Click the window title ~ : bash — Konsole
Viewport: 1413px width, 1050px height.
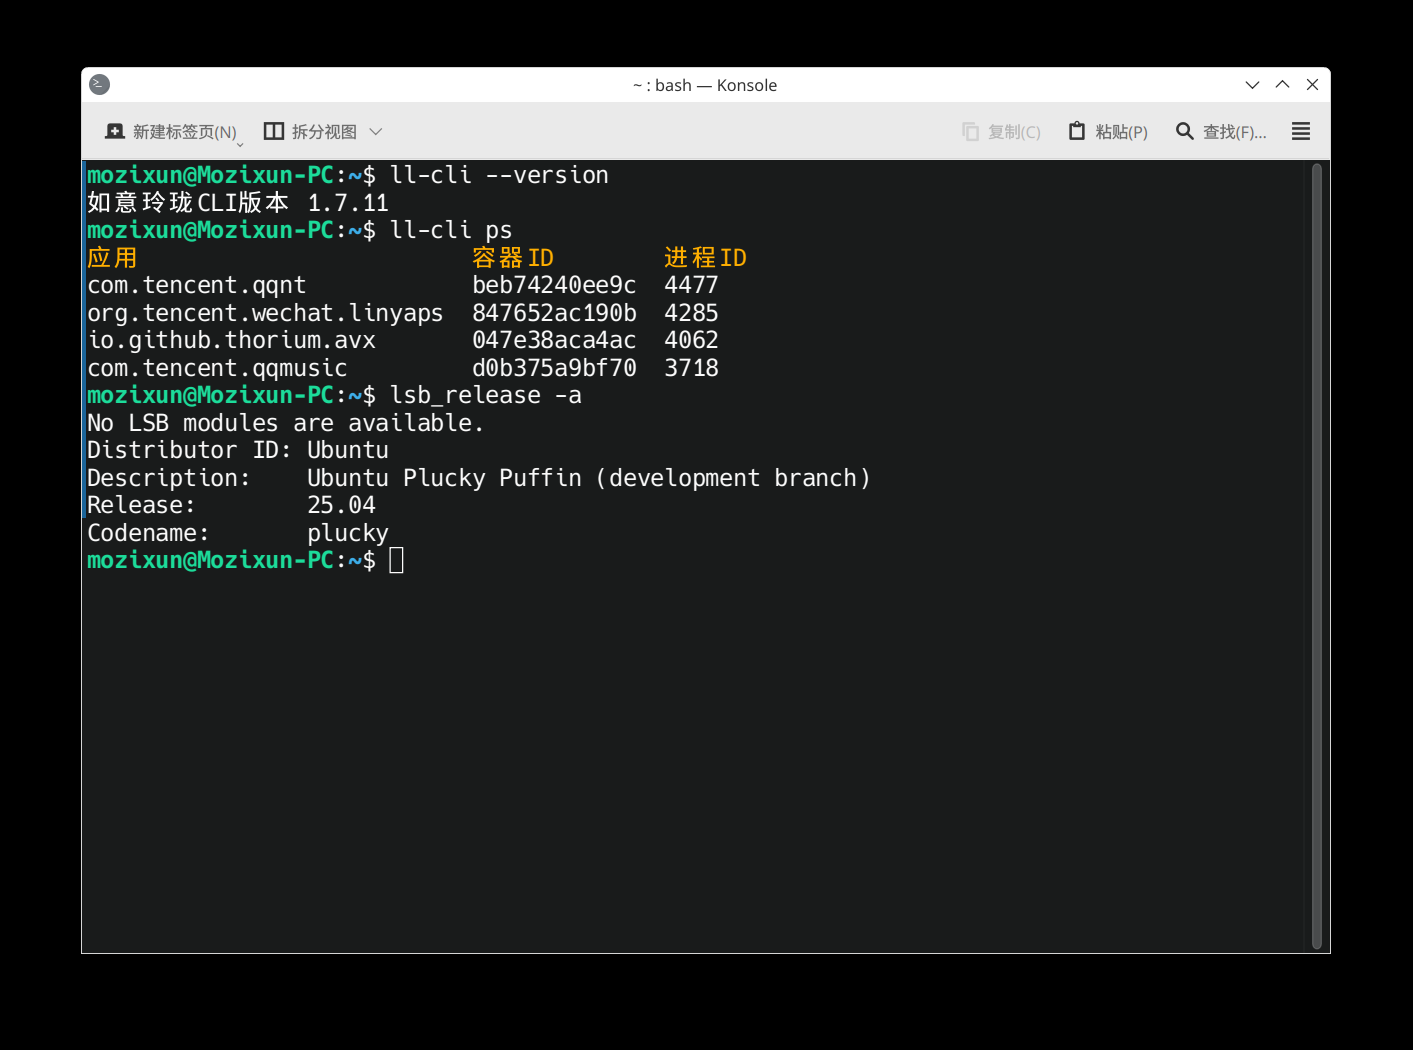point(705,85)
